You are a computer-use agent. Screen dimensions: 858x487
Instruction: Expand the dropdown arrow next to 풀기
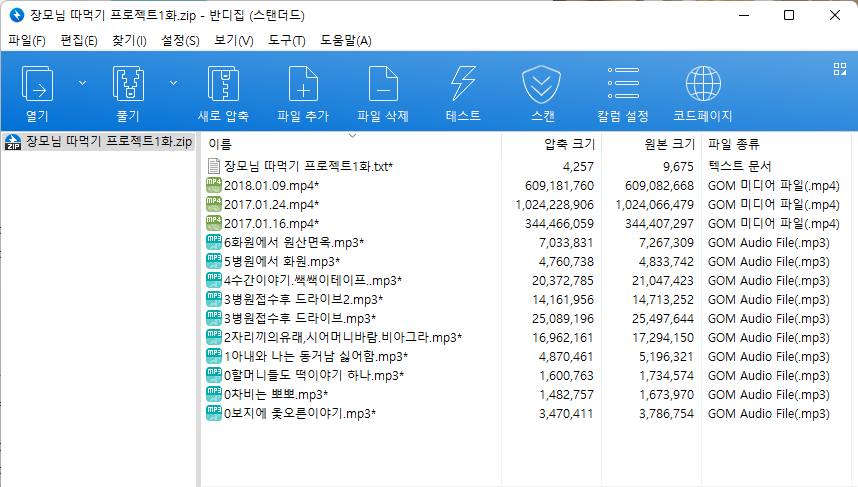tap(173, 83)
